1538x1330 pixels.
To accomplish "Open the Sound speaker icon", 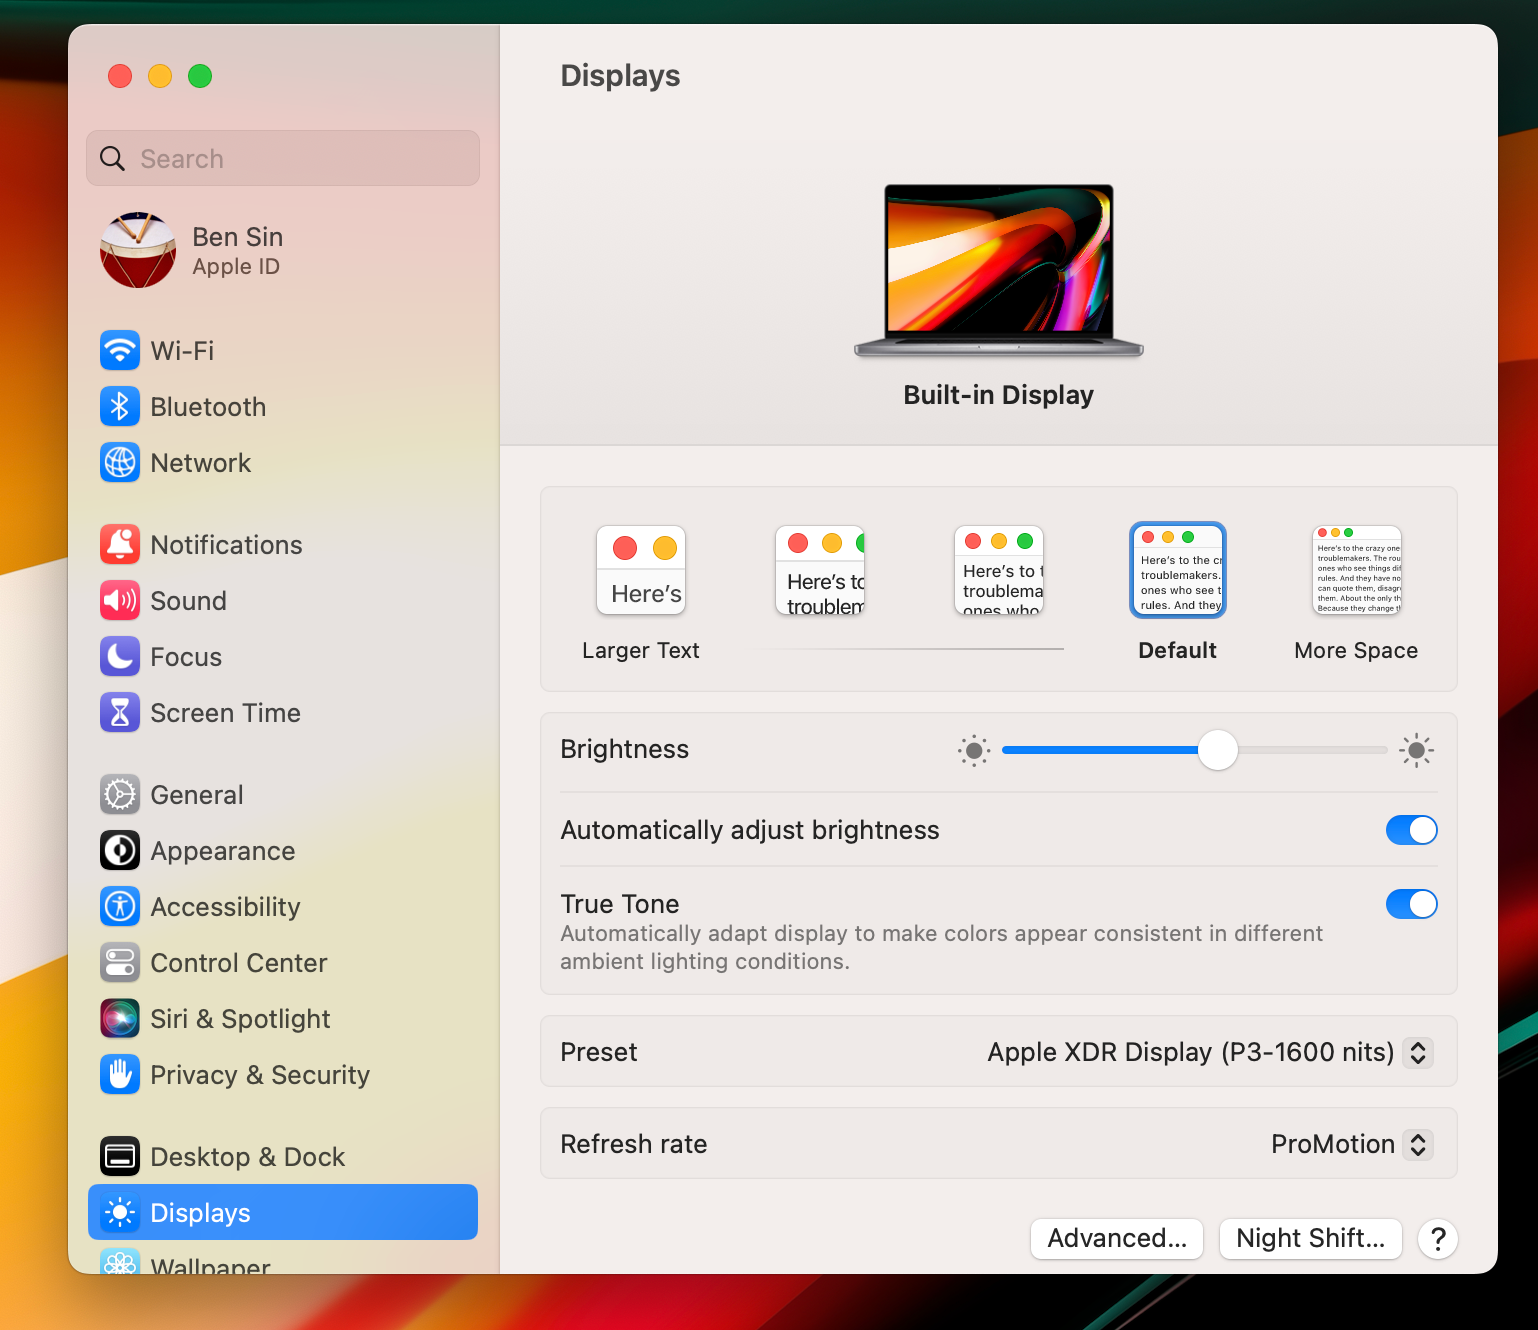I will 120,600.
